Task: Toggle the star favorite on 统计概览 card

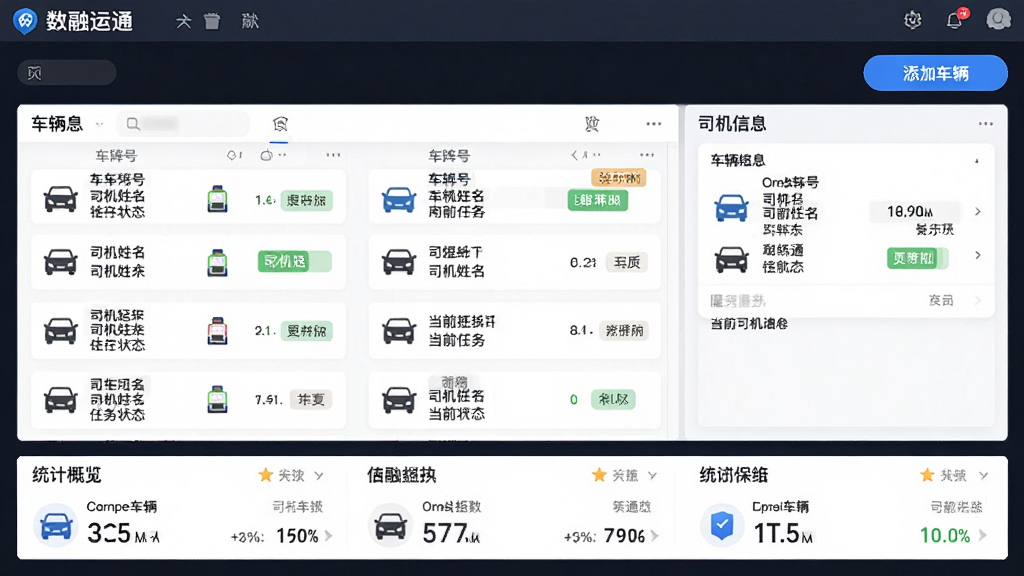Action: point(265,475)
